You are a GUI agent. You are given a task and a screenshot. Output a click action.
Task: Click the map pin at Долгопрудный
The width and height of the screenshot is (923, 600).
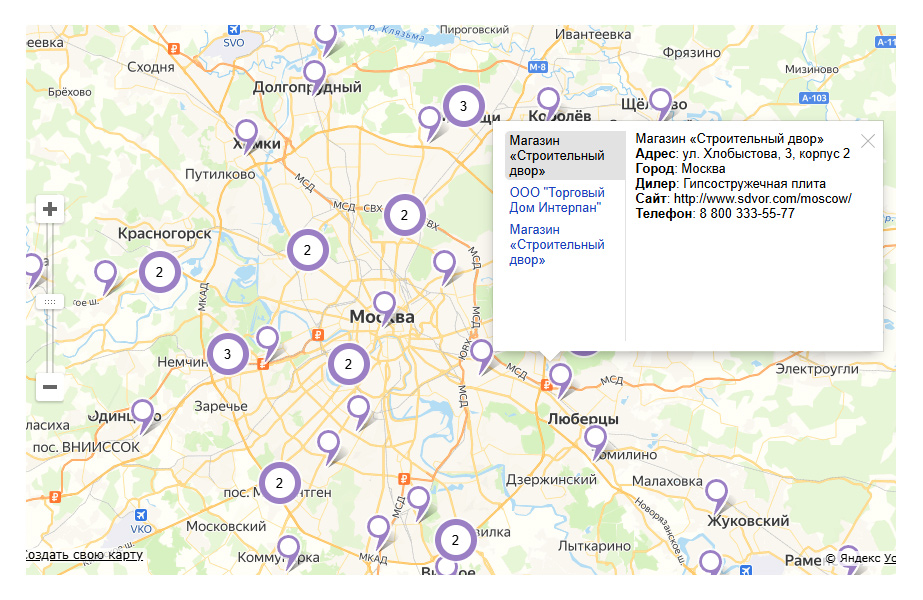coord(315,72)
